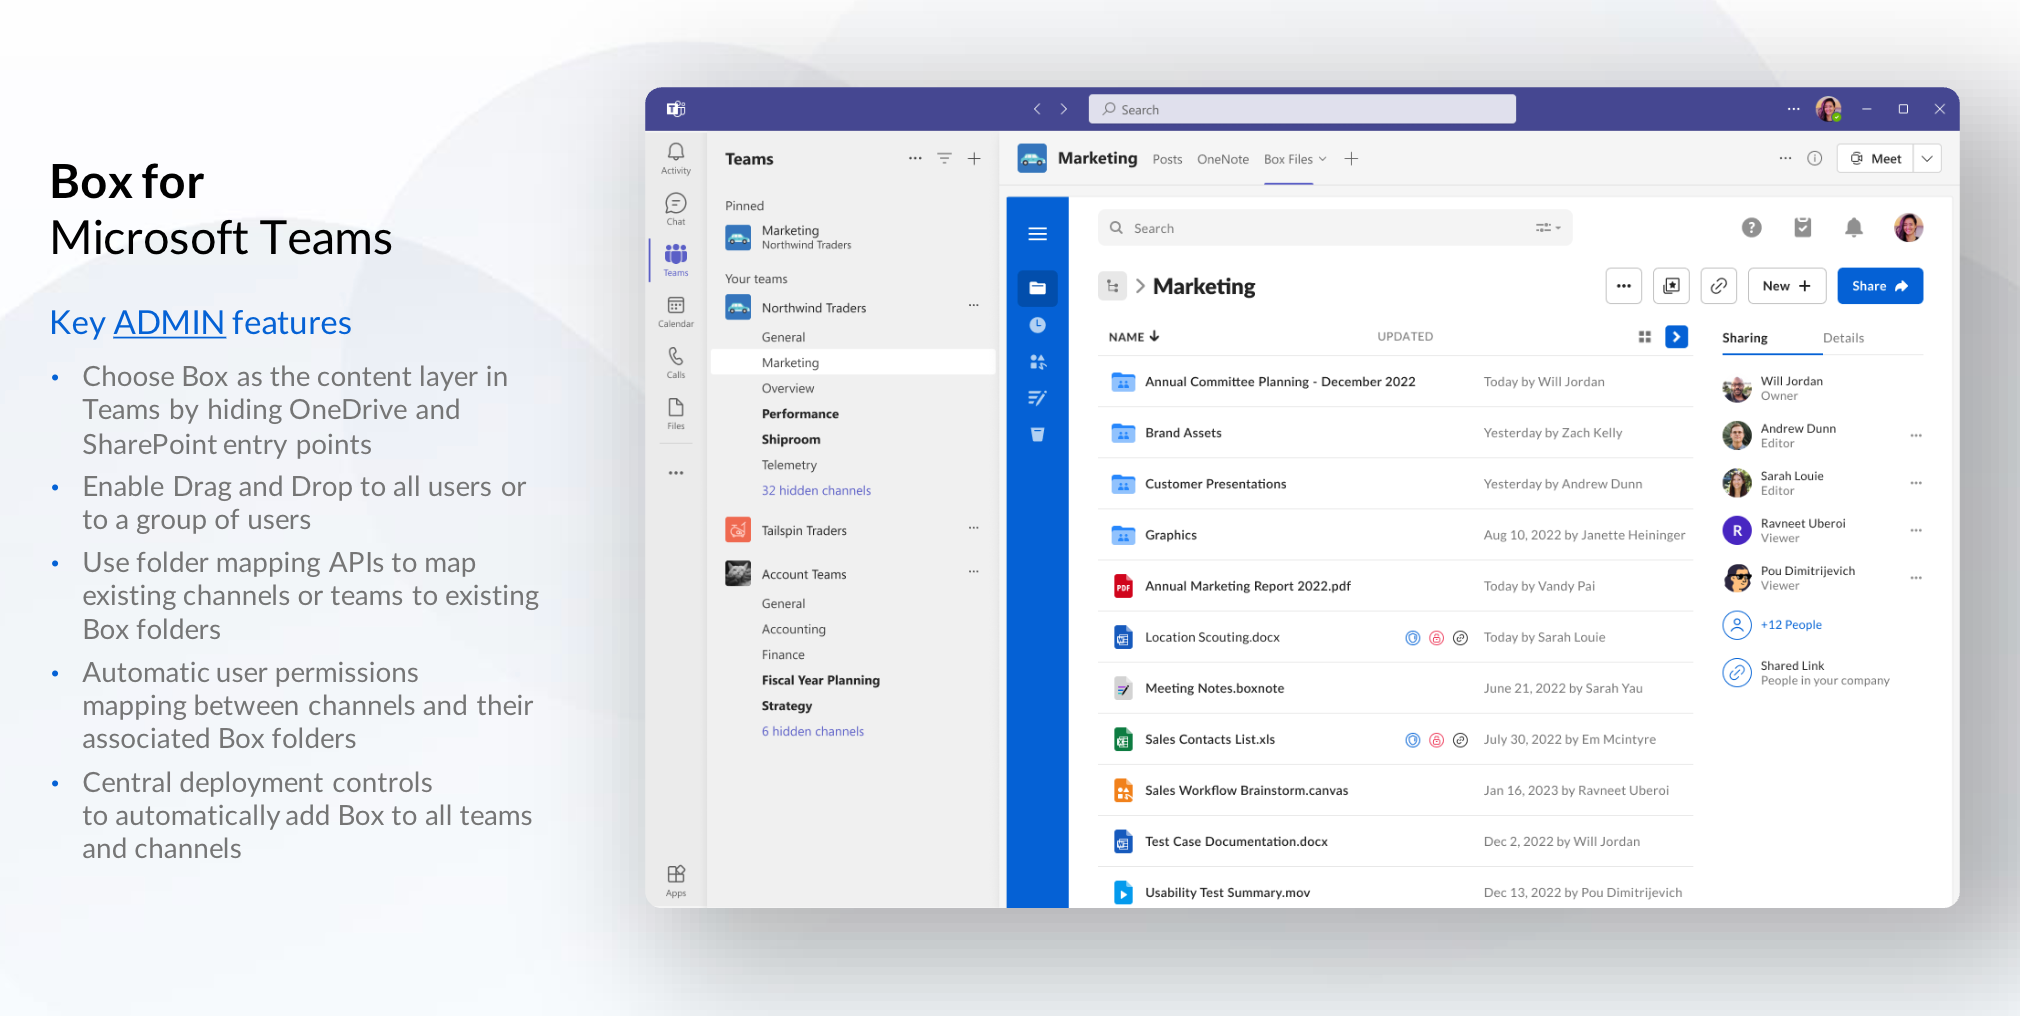Open Box help question mark icon
The height and width of the screenshot is (1016, 2020).
[1752, 228]
